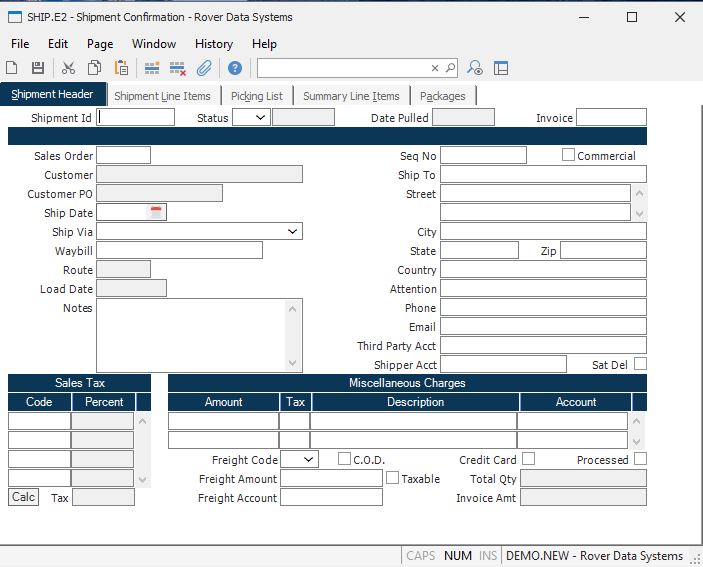
Task: Switch to the Shipment Line Items tab
Action: click(x=162, y=96)
